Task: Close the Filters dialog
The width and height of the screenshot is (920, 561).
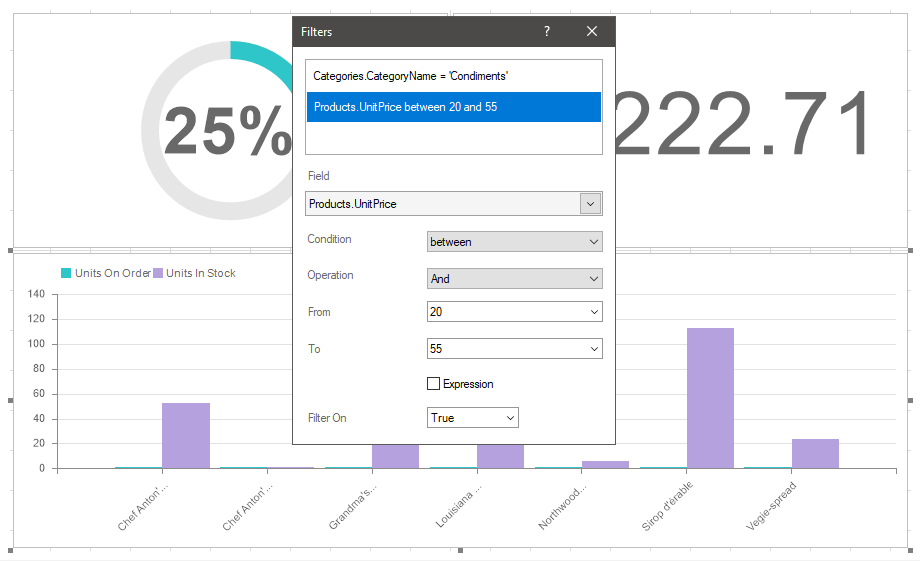Action: click(592, 32)
